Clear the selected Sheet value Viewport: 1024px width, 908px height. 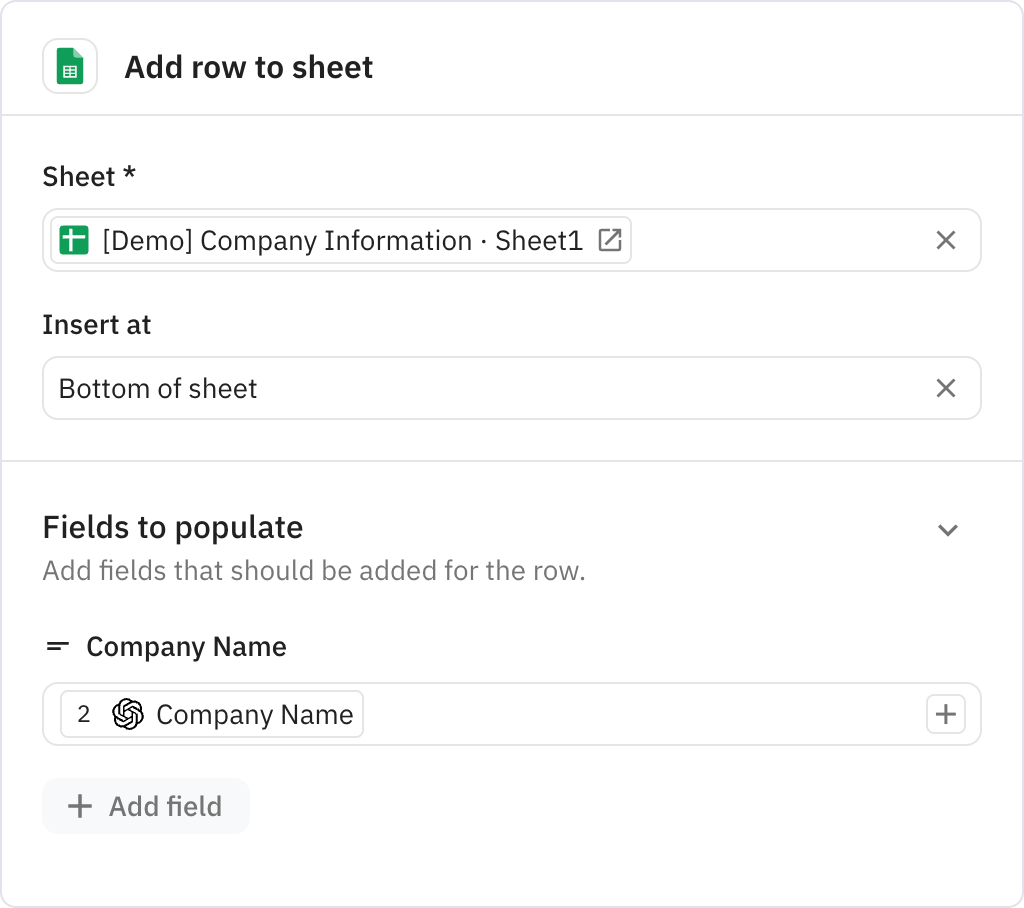[x=946, y=240]
